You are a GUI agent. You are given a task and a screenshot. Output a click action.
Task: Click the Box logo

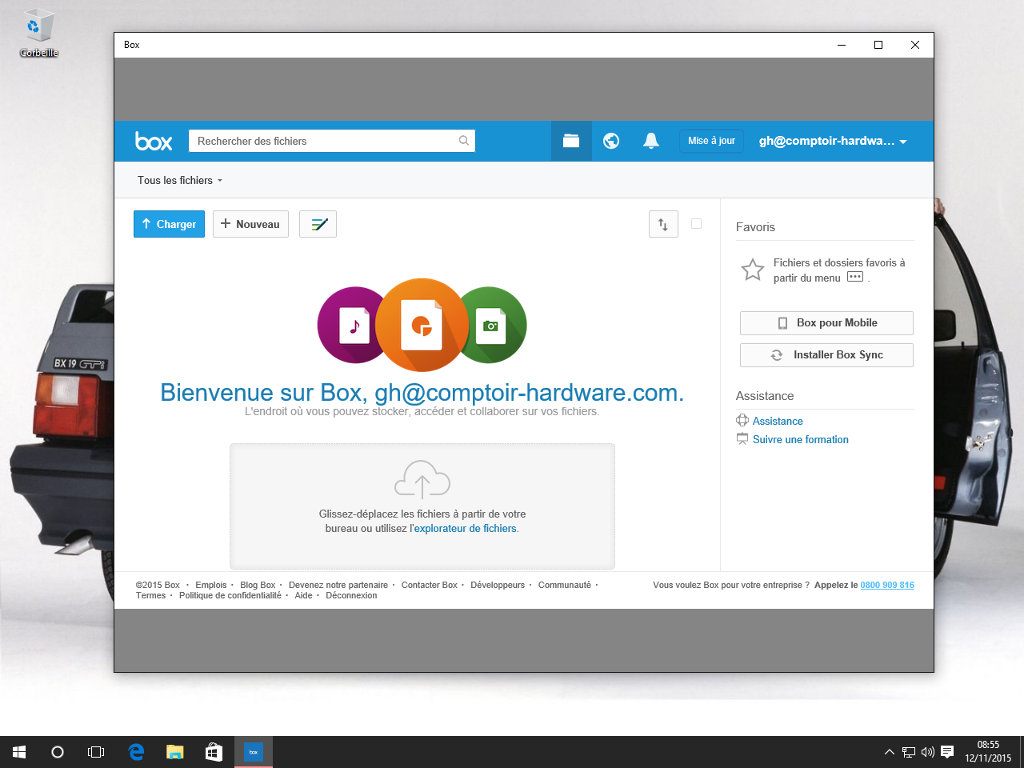click(x=154, y=141)
